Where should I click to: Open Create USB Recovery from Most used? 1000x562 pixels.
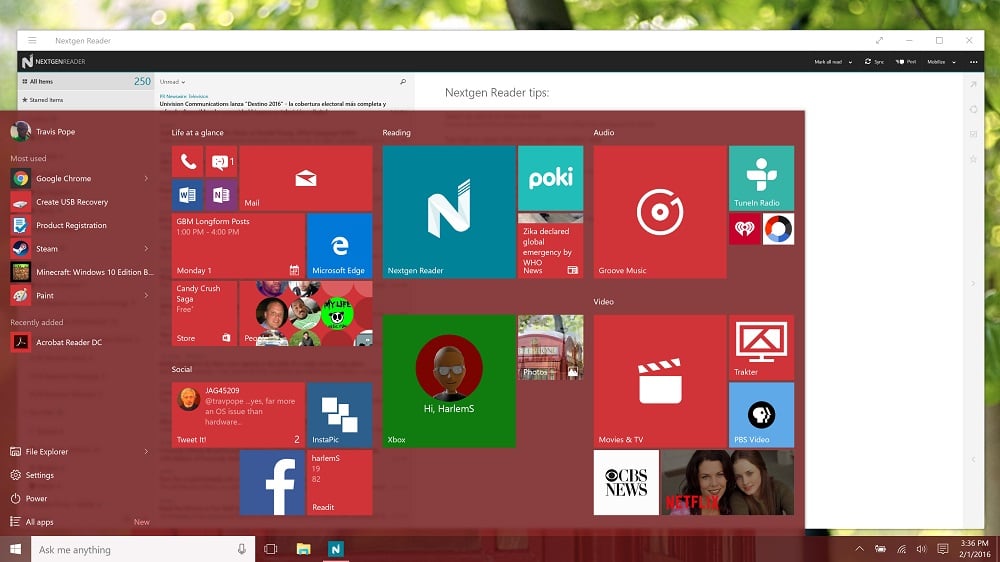click(80, 202)
